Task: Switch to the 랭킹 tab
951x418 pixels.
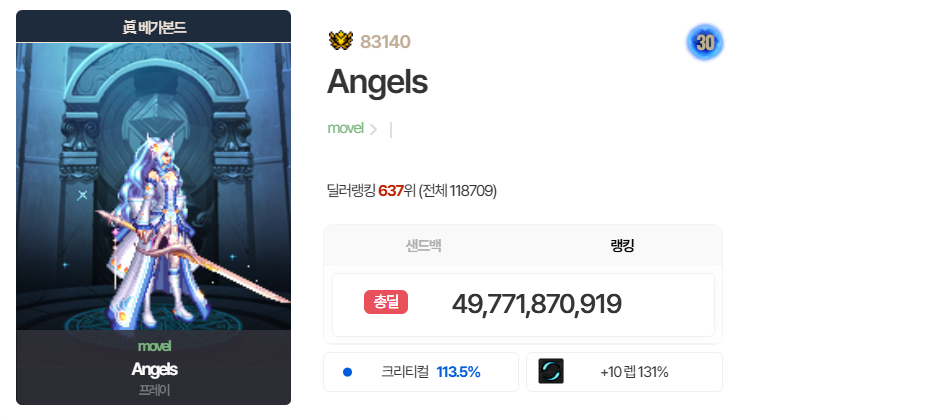Action: point(622,245)
